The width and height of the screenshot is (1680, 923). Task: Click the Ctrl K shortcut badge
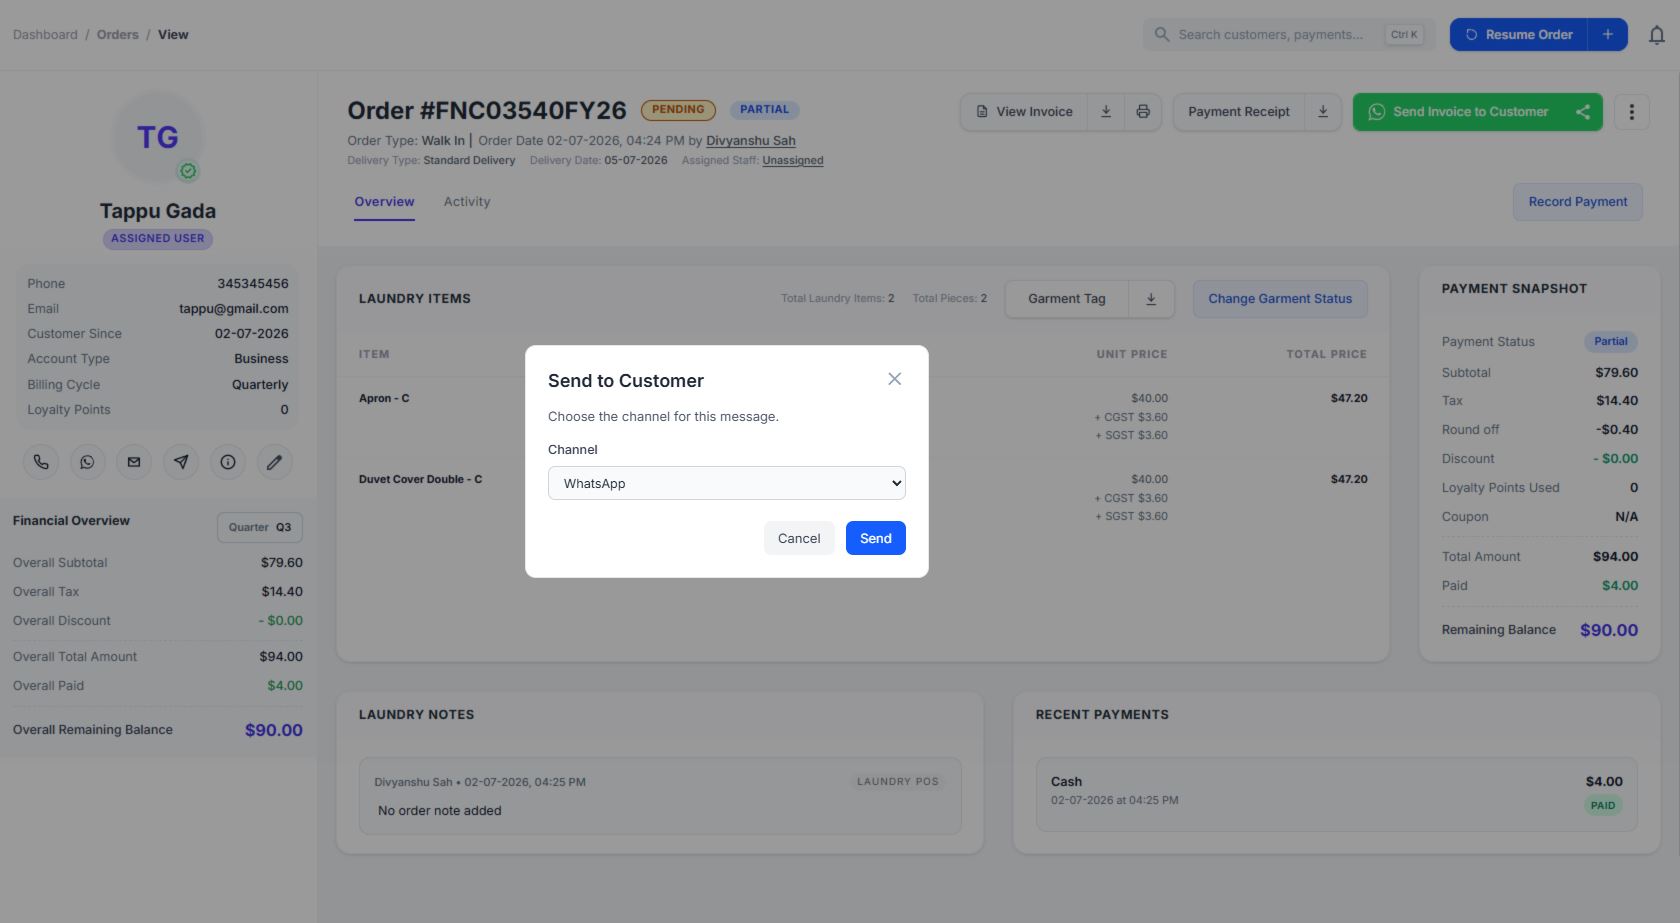pyautogui.click(x=1404, y=34)
